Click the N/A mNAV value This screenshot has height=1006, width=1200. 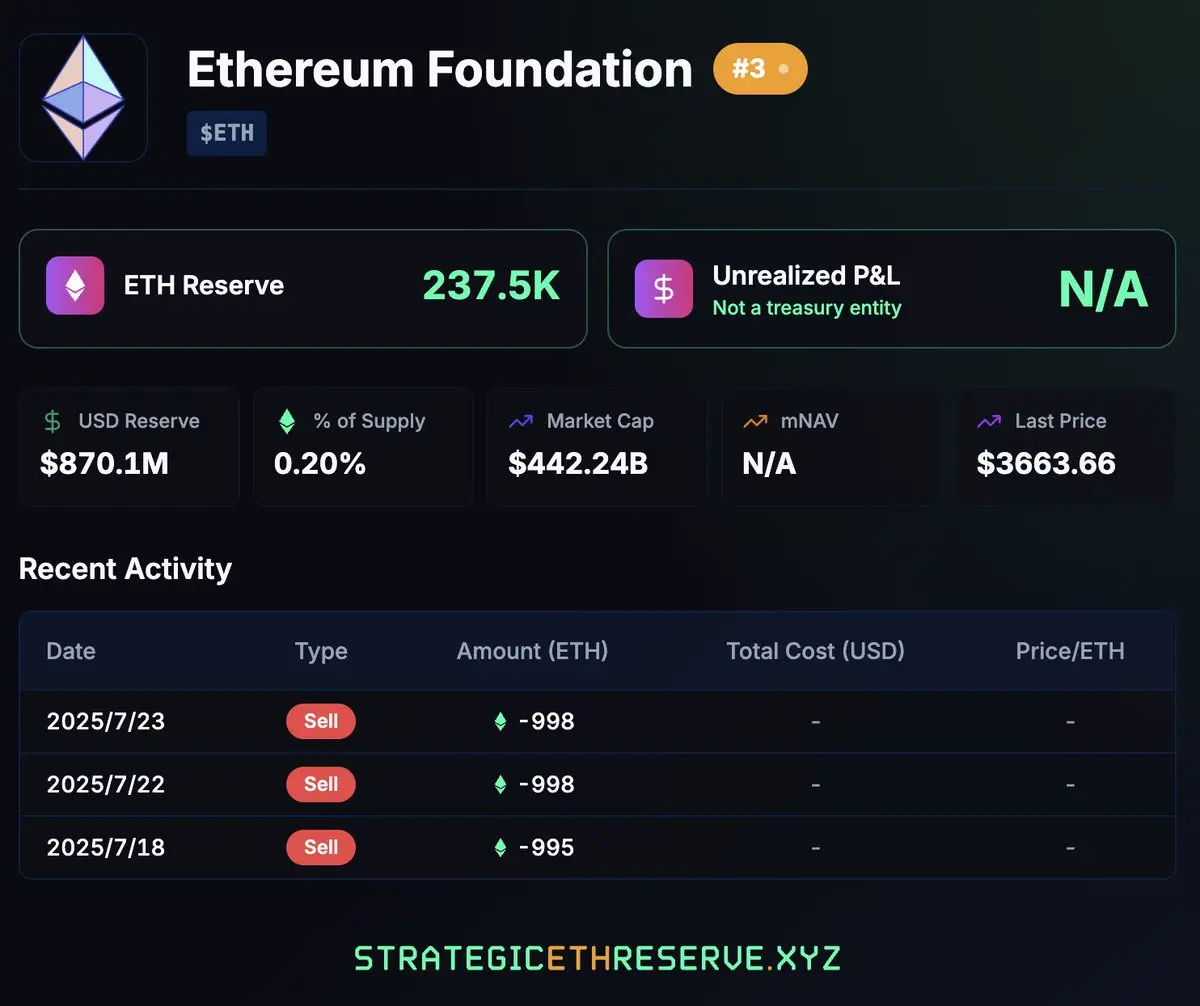click(769, 463)
